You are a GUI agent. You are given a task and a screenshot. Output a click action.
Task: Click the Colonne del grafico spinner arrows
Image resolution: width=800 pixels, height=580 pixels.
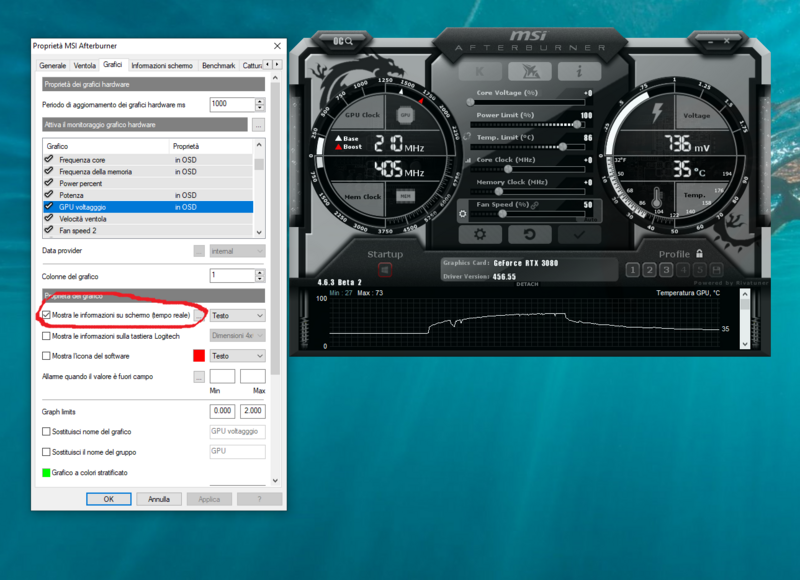(260, 276)
